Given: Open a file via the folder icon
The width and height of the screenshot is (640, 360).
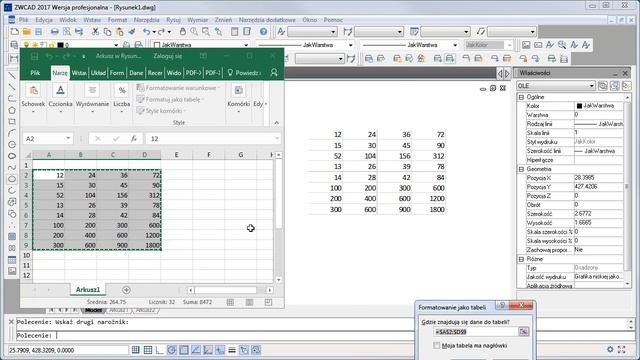Looking at the screenshot, I should pos(27,31).
